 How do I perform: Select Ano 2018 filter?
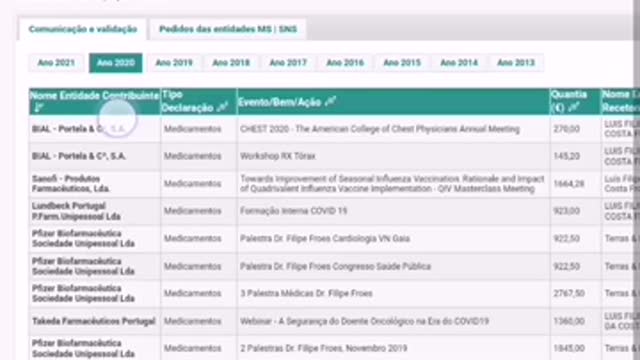pyautogui.click(x=231, y=63)
